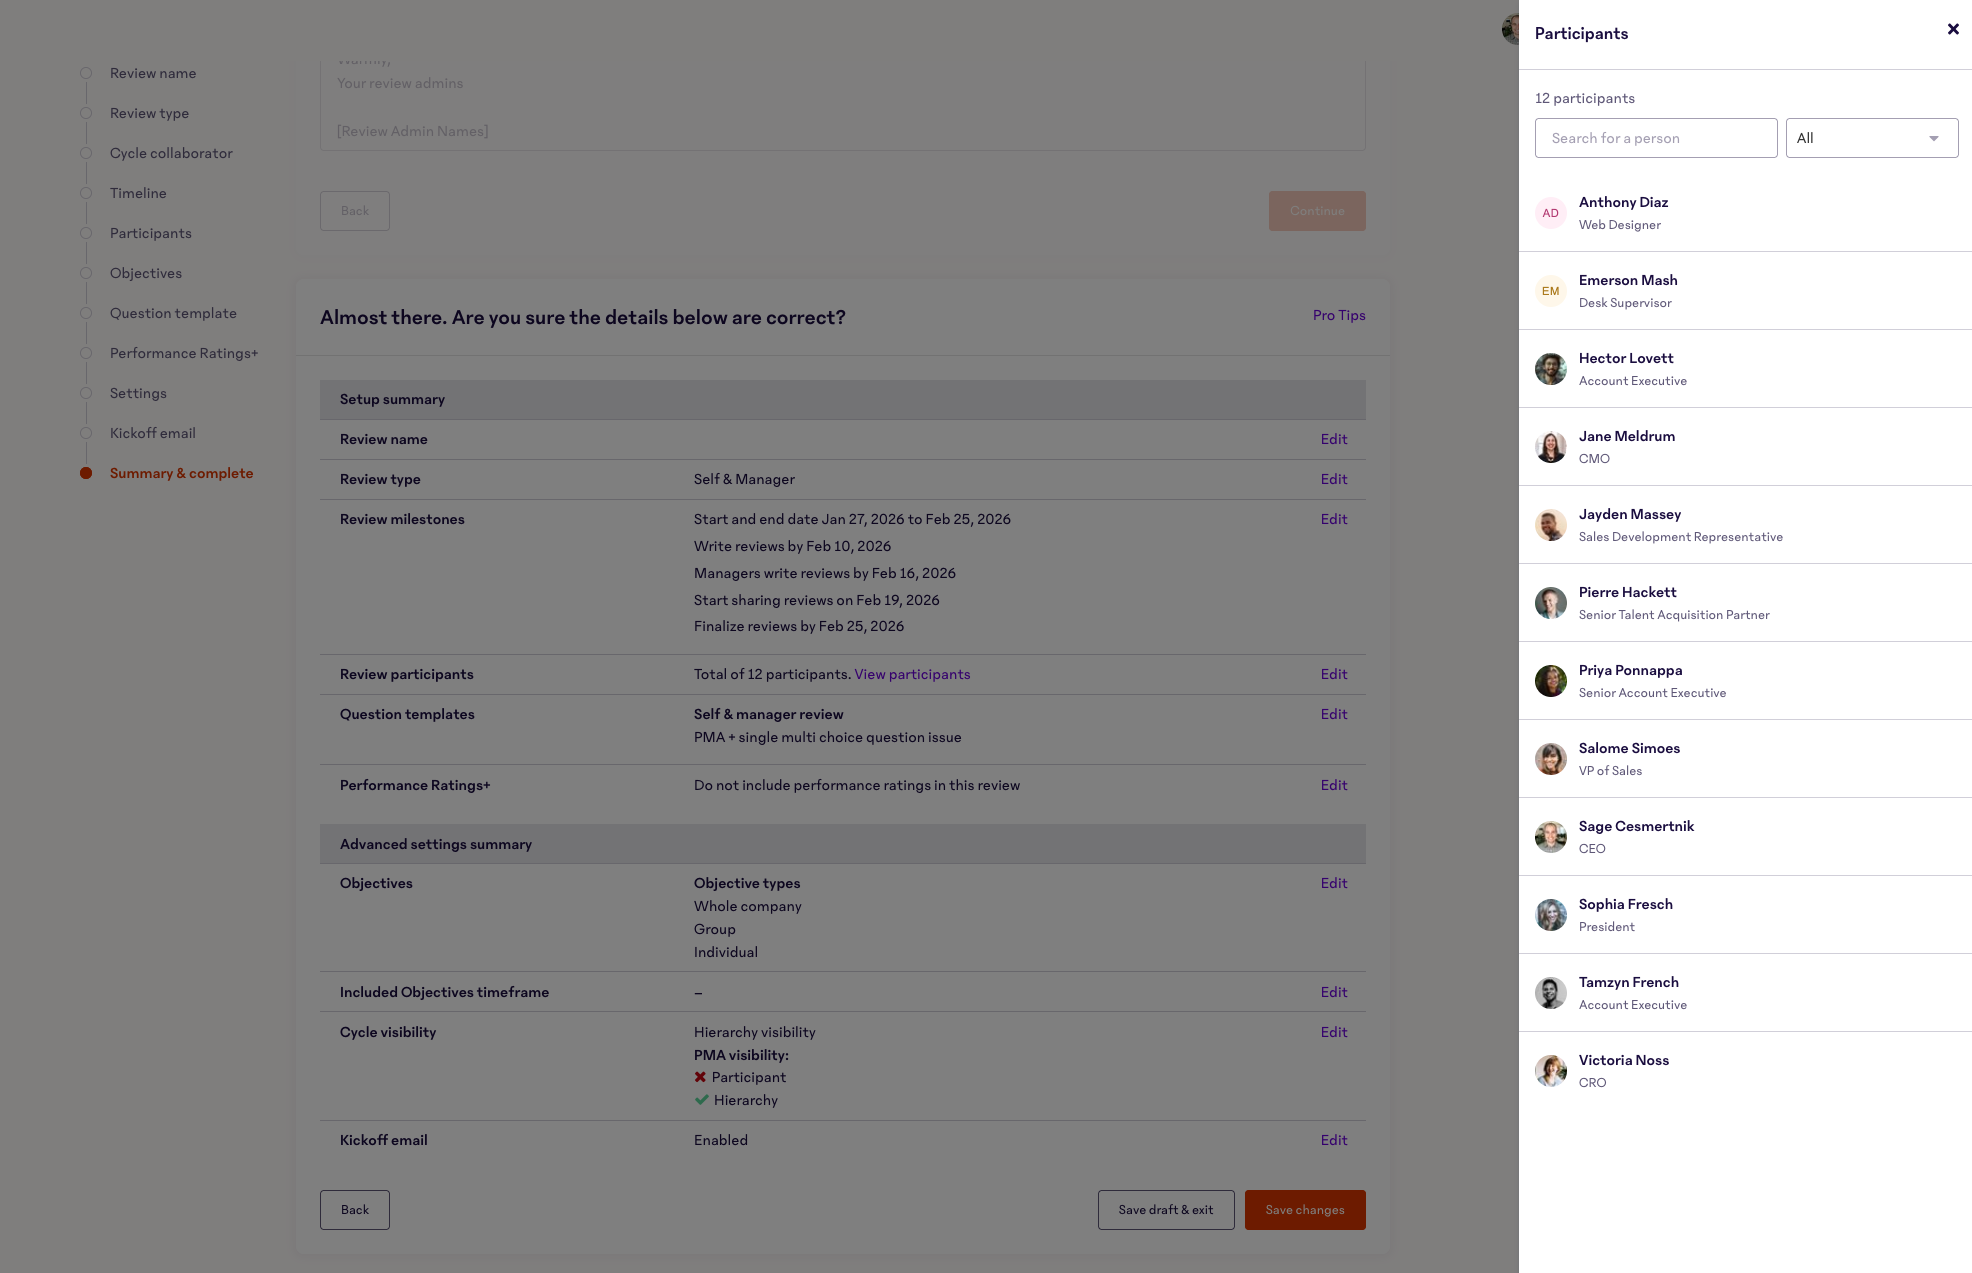Click Emerson Mash's EM avatar

coord(1550,291)
